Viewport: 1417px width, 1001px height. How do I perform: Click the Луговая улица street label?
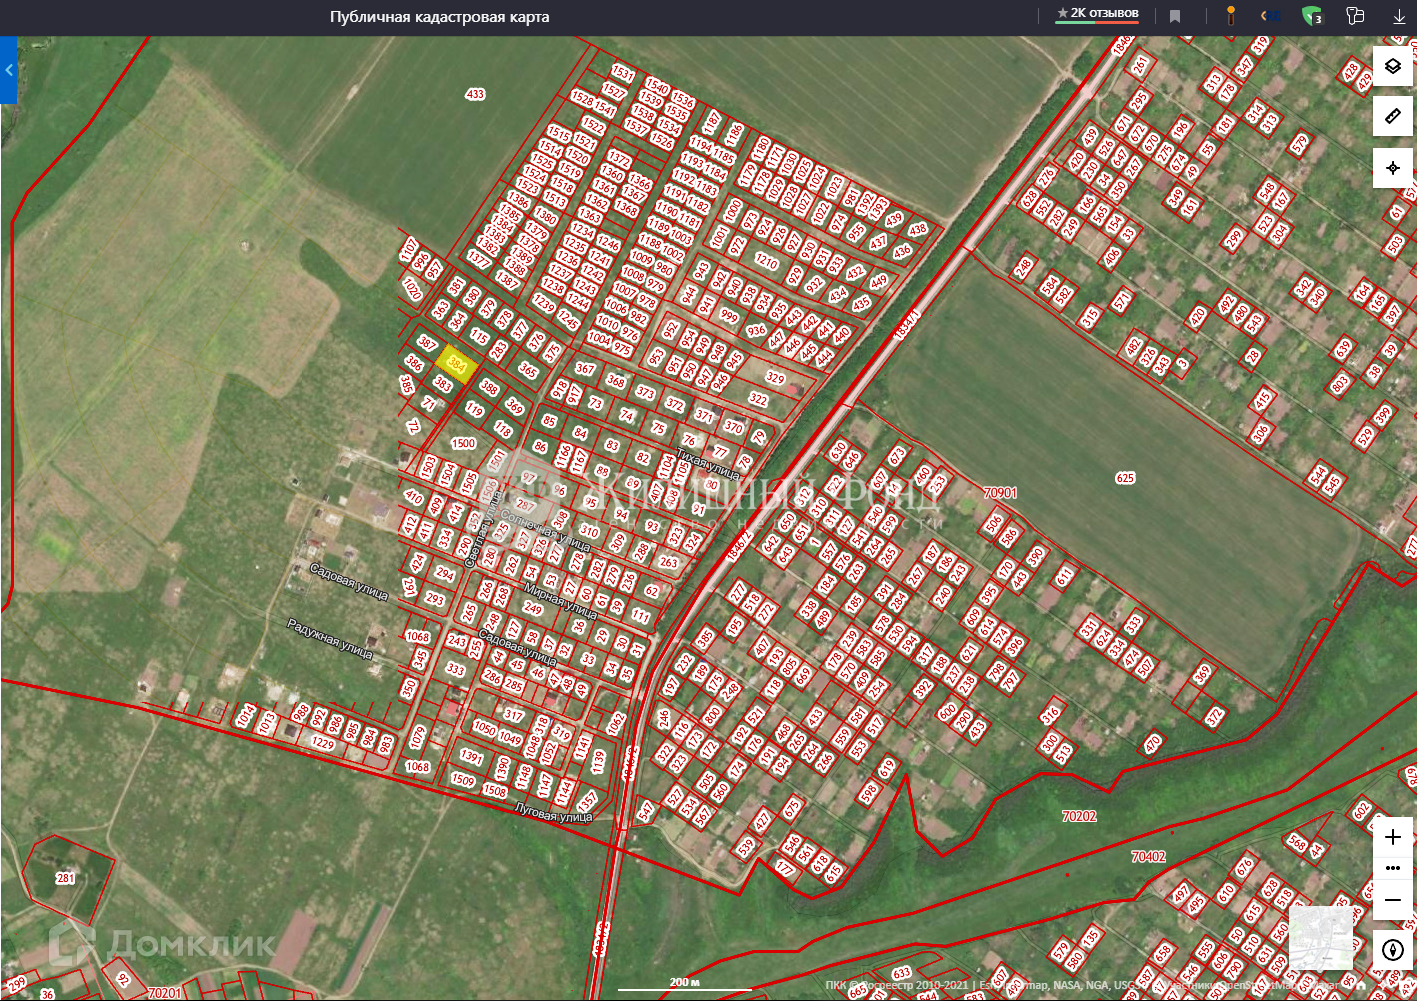(553, 811)
